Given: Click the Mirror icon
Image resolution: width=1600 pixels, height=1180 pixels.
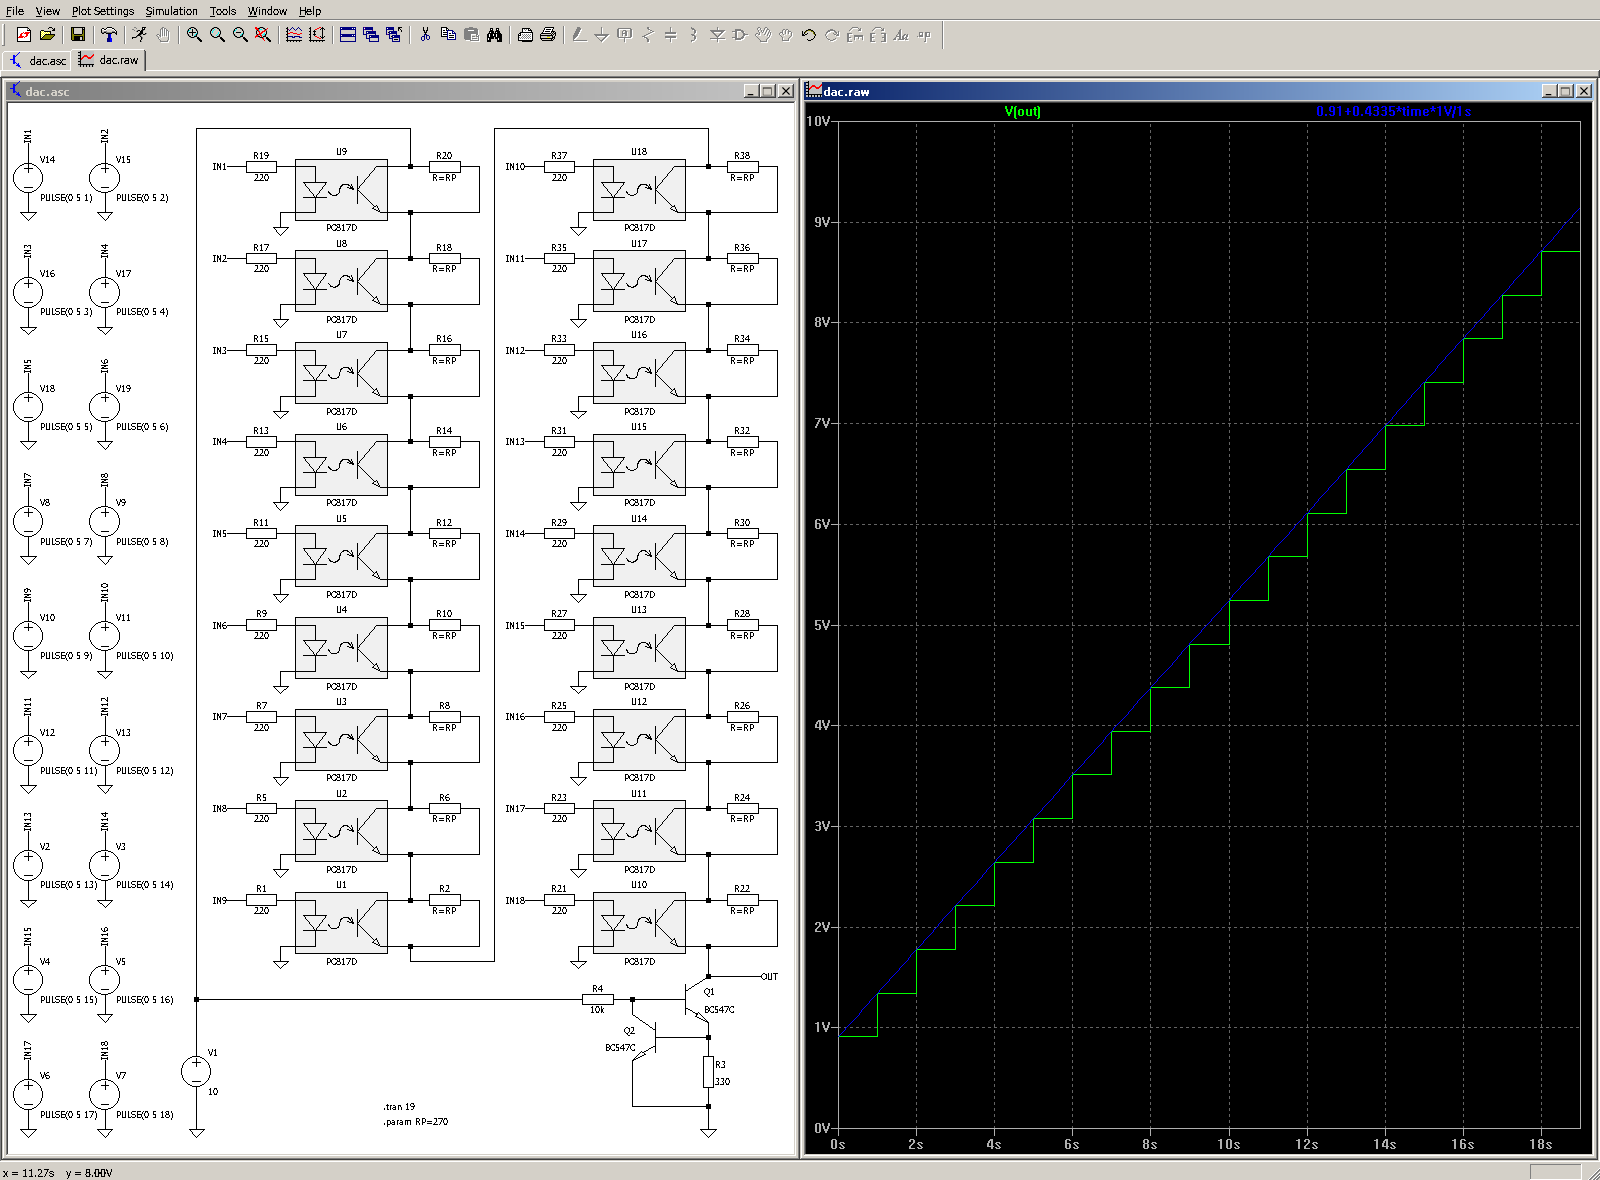Looking at the screenshot, I should pos(878,35).
